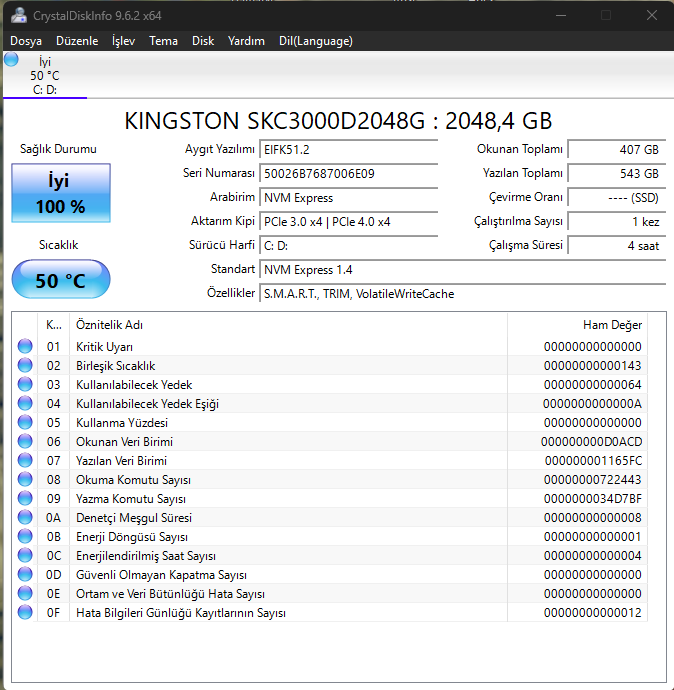Click status orb for Birleşik Sıcaklık row
Image resolution: width=674 pixels, height=690 pixels.
(26, 366)
